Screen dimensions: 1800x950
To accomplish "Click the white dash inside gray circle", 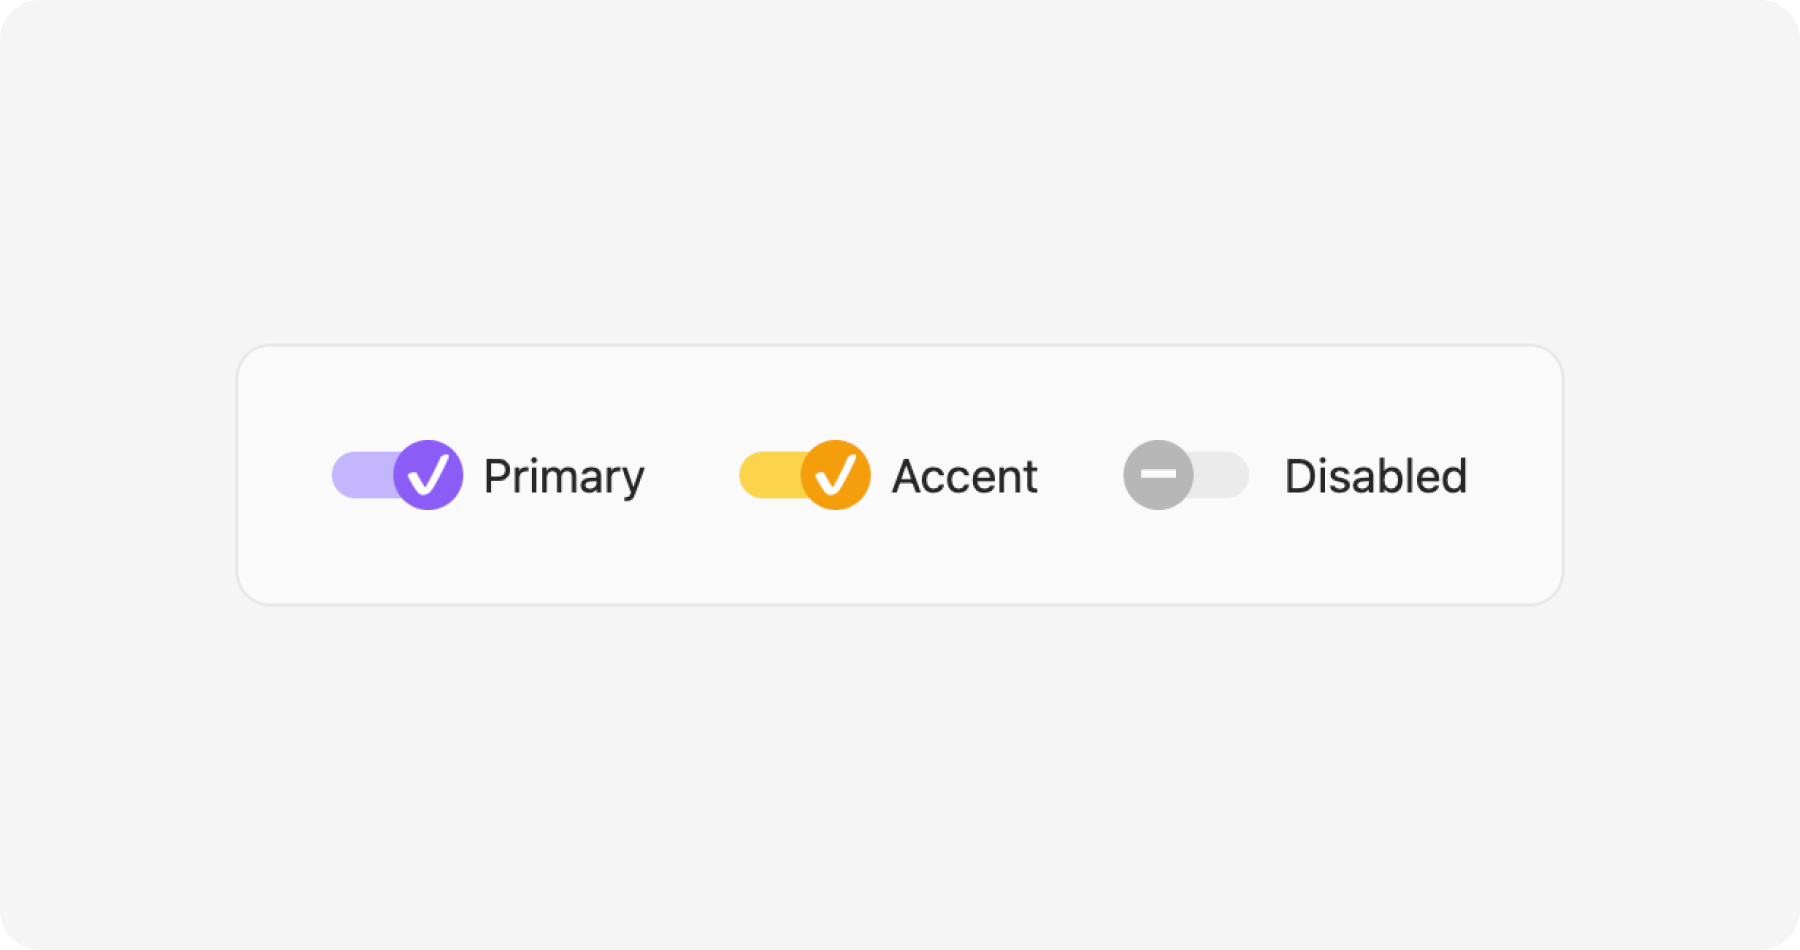I will coord(1158,474).
